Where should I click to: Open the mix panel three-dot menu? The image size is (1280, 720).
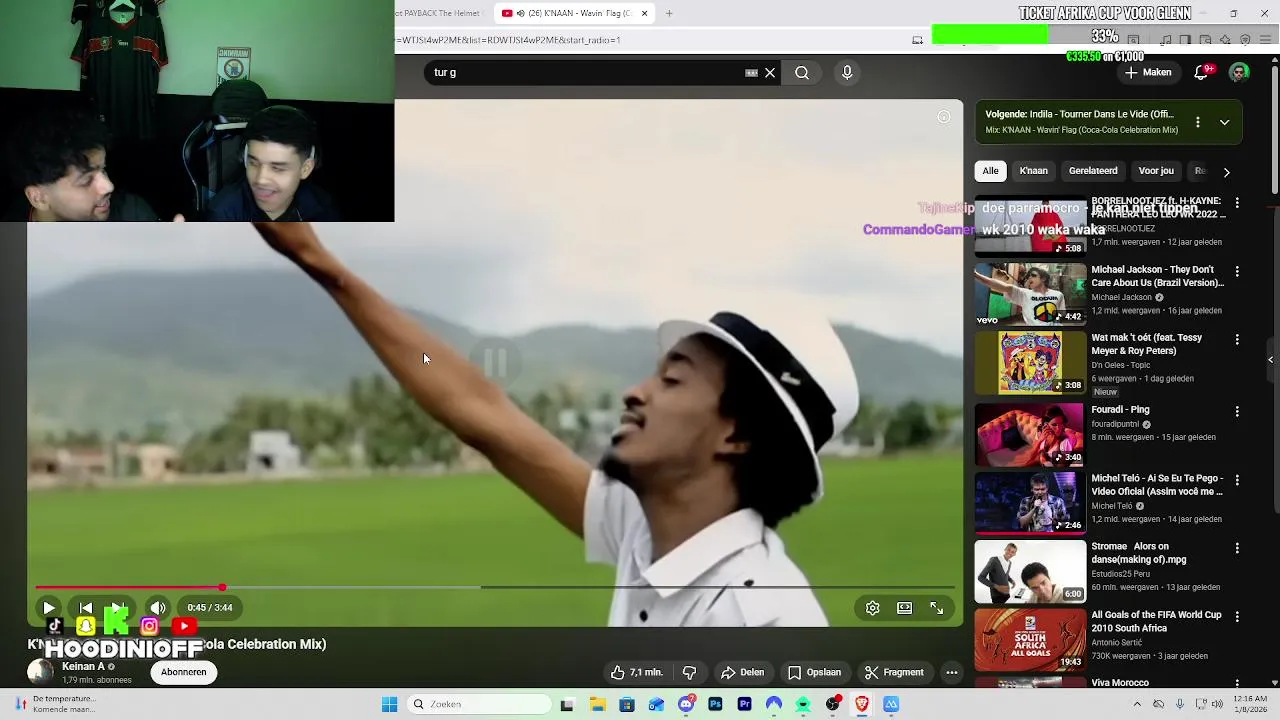click(x=1197, y=122)
